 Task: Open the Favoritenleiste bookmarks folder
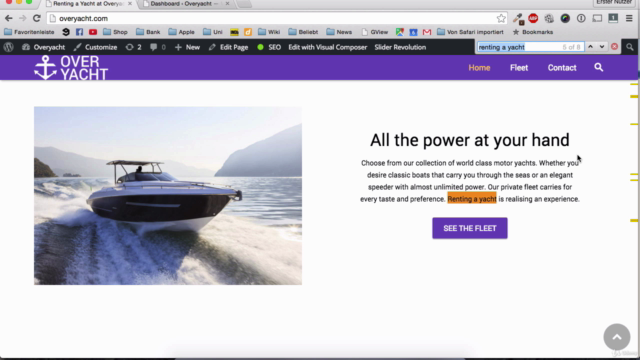click(29, 32)
